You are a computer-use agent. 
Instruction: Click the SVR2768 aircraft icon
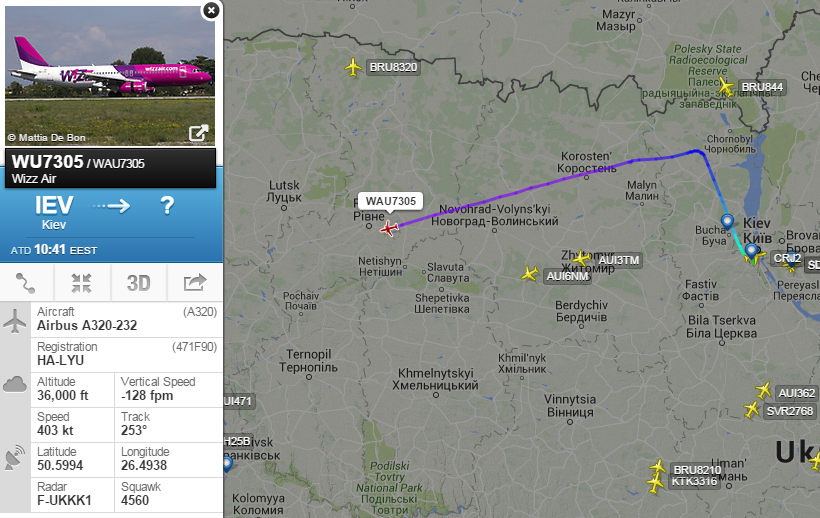[x=751, y=409]
